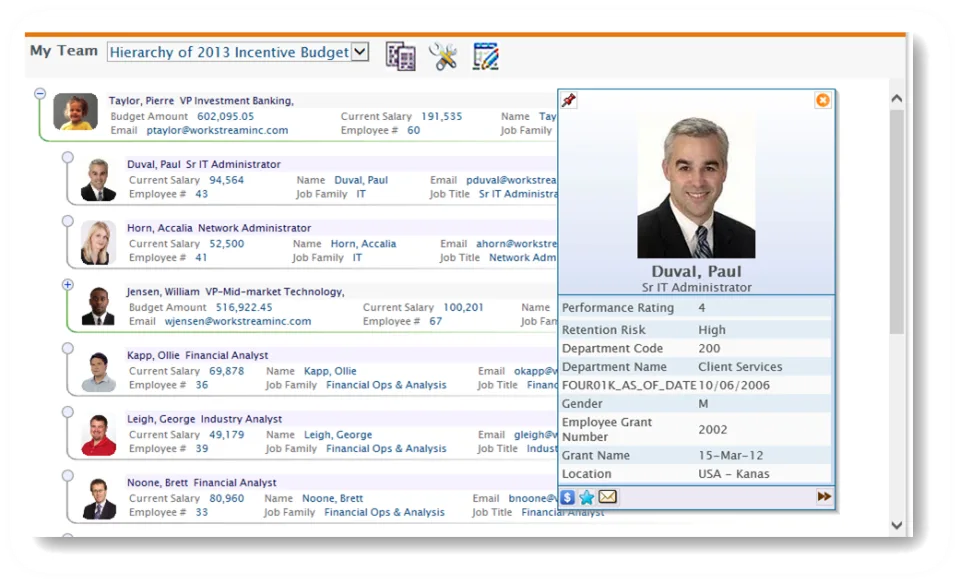Image resolution: width=960 pixels, height=584 pixels.
Task: Close the Duval, Paul detail popup
Action: coord(823,100)
